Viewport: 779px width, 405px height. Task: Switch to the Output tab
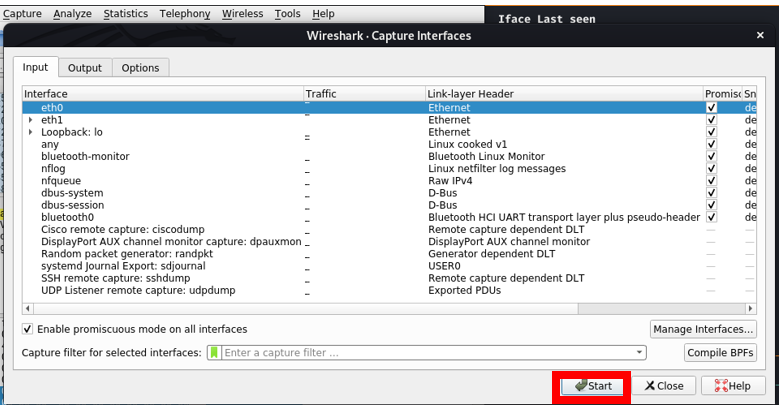click(x=85, y=68)
